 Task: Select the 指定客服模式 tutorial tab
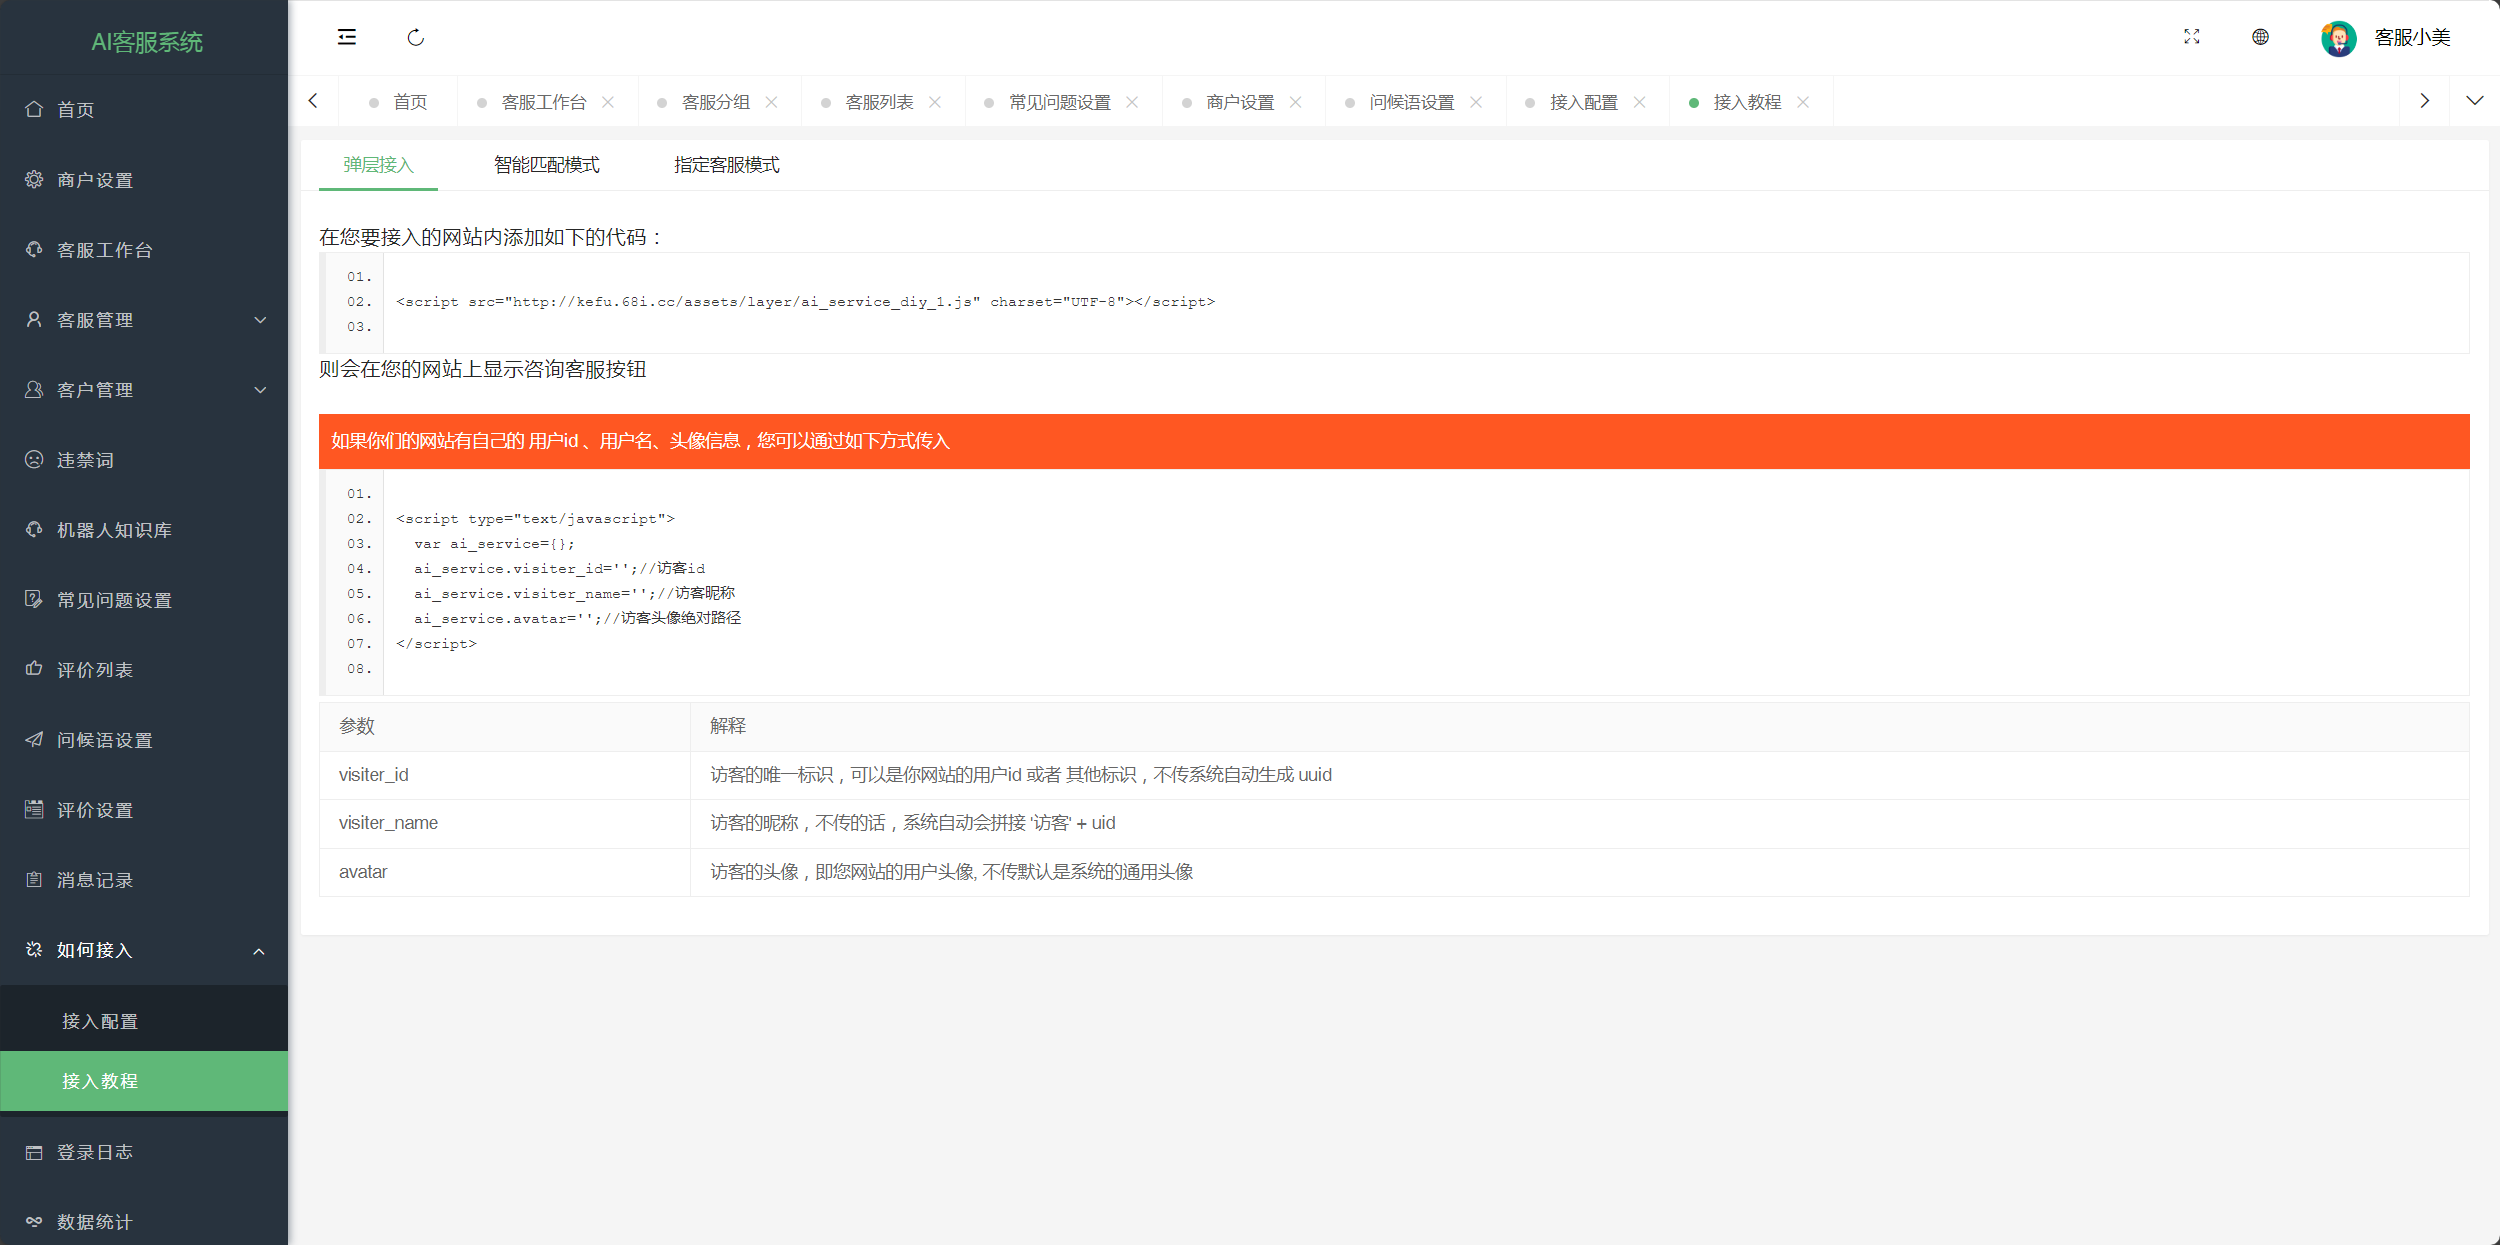coord(727,165)
